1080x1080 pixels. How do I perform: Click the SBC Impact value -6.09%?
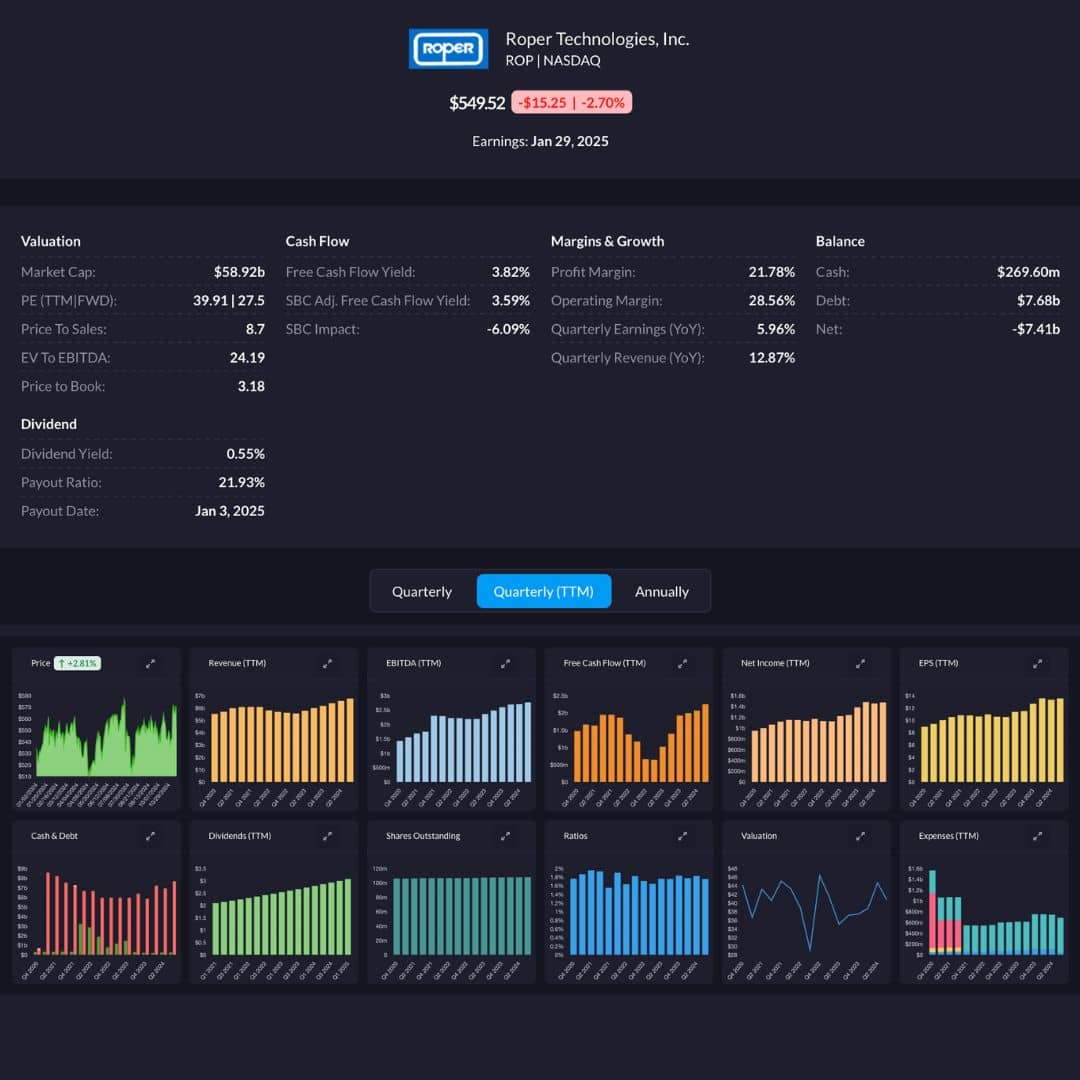[508, 329]
